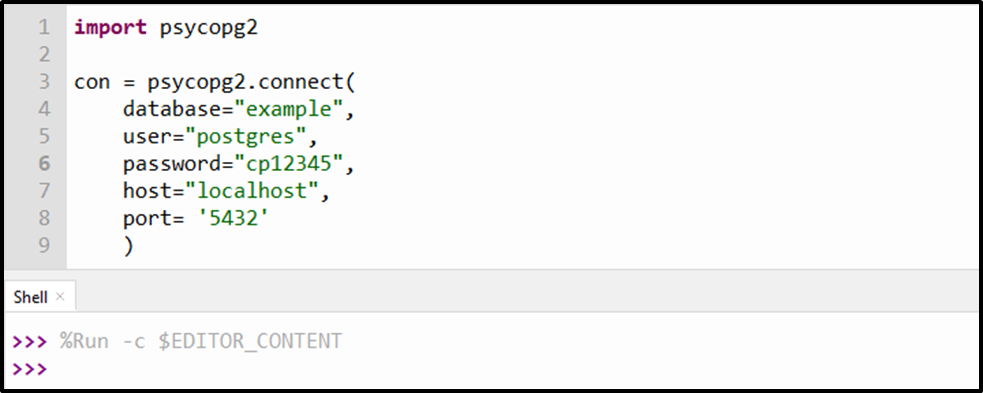
Task: Click the psycopg2.connect( call
Action: (x=251, y=82)
